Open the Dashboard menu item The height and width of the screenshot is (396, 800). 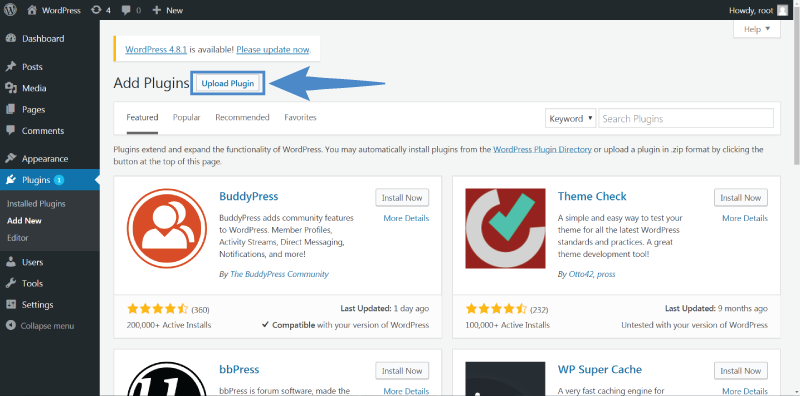click(x=43, y=38)
